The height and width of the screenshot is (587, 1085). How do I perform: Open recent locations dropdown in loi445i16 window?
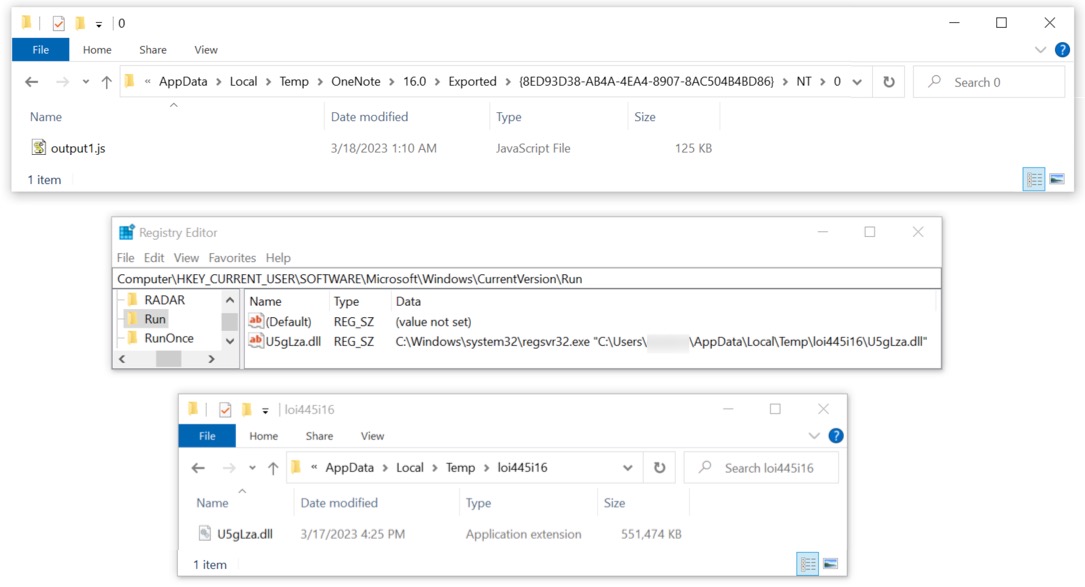(x=253, y=468)
